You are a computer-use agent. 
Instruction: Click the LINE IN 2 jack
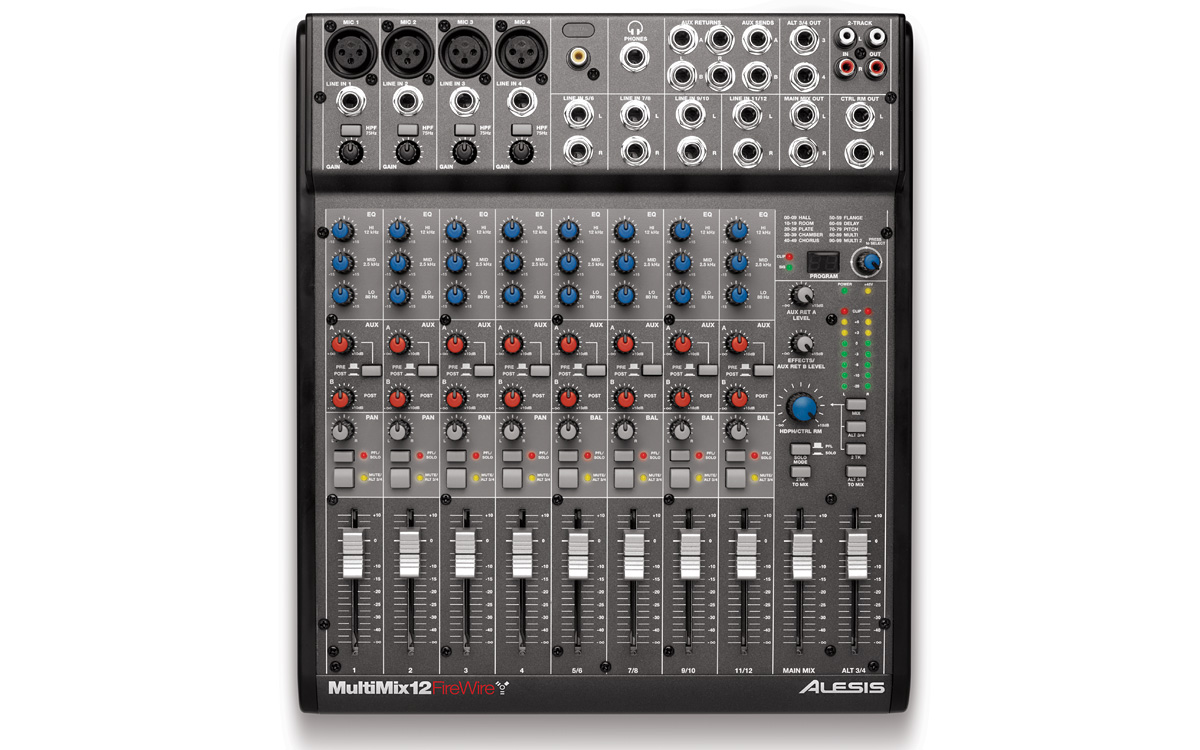tap(407, 101)
